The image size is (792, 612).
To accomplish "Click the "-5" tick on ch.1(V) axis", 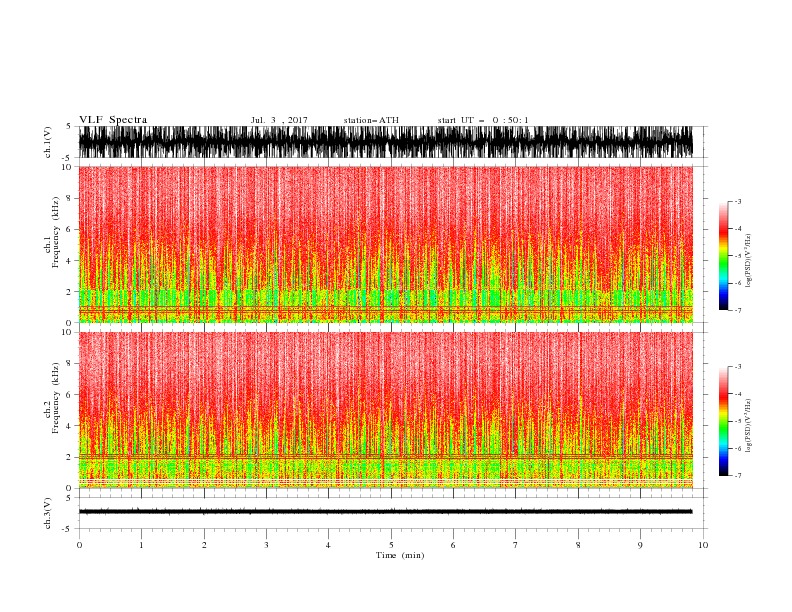I will pos(68,158).
